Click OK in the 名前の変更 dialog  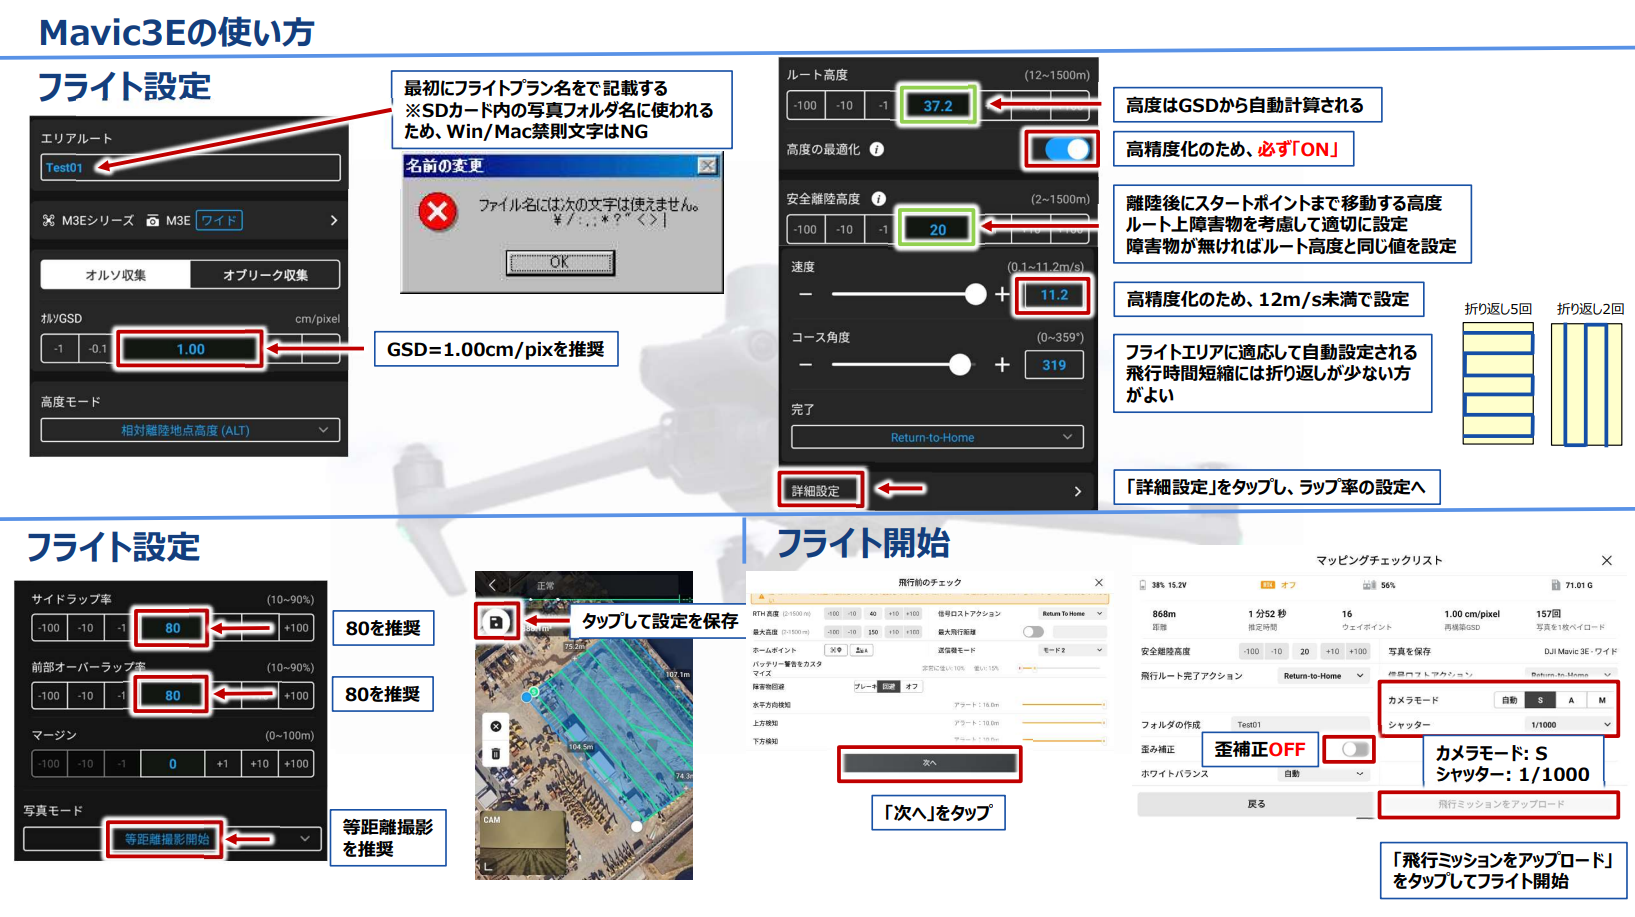tap(560, 263)
